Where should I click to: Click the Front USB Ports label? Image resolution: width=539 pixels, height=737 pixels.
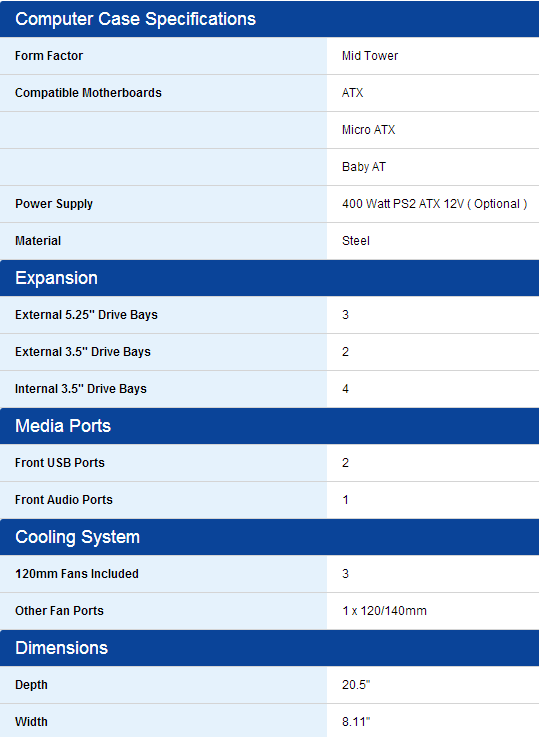[x=60, y=463]
